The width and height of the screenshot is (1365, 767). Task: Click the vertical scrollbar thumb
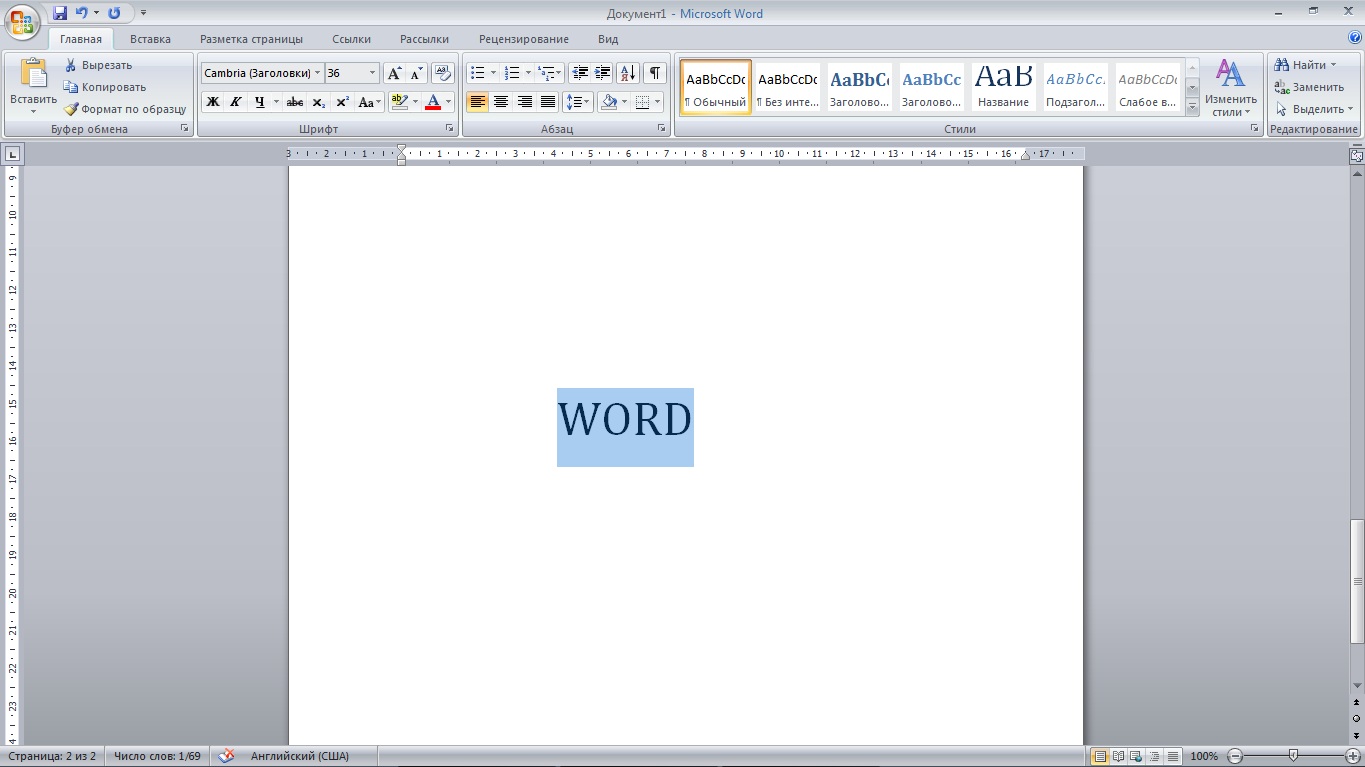click(1357, 582)
